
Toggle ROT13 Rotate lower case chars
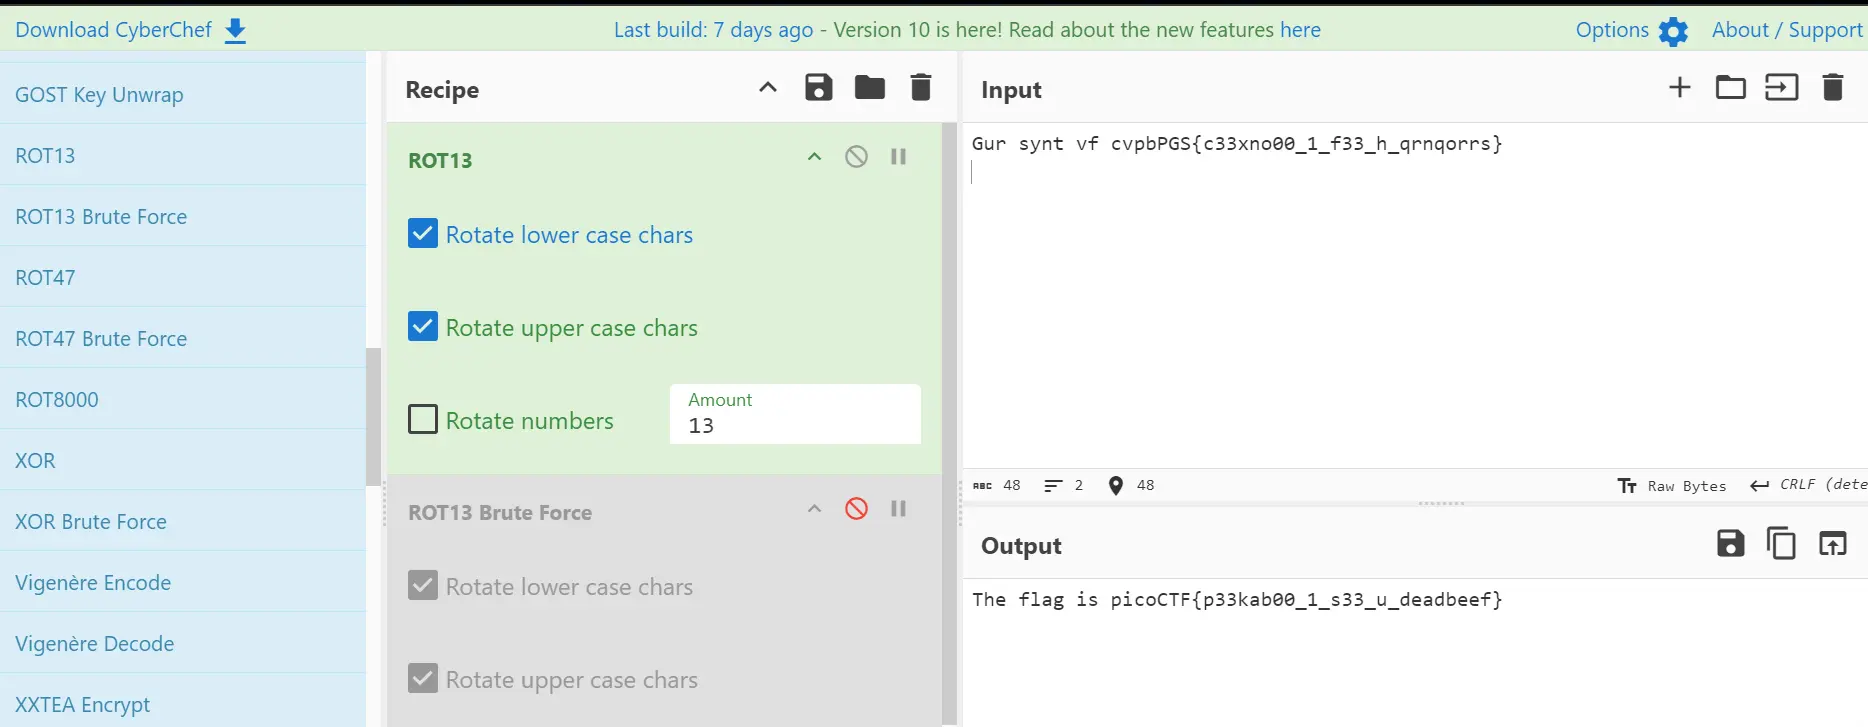click(423, 234)
